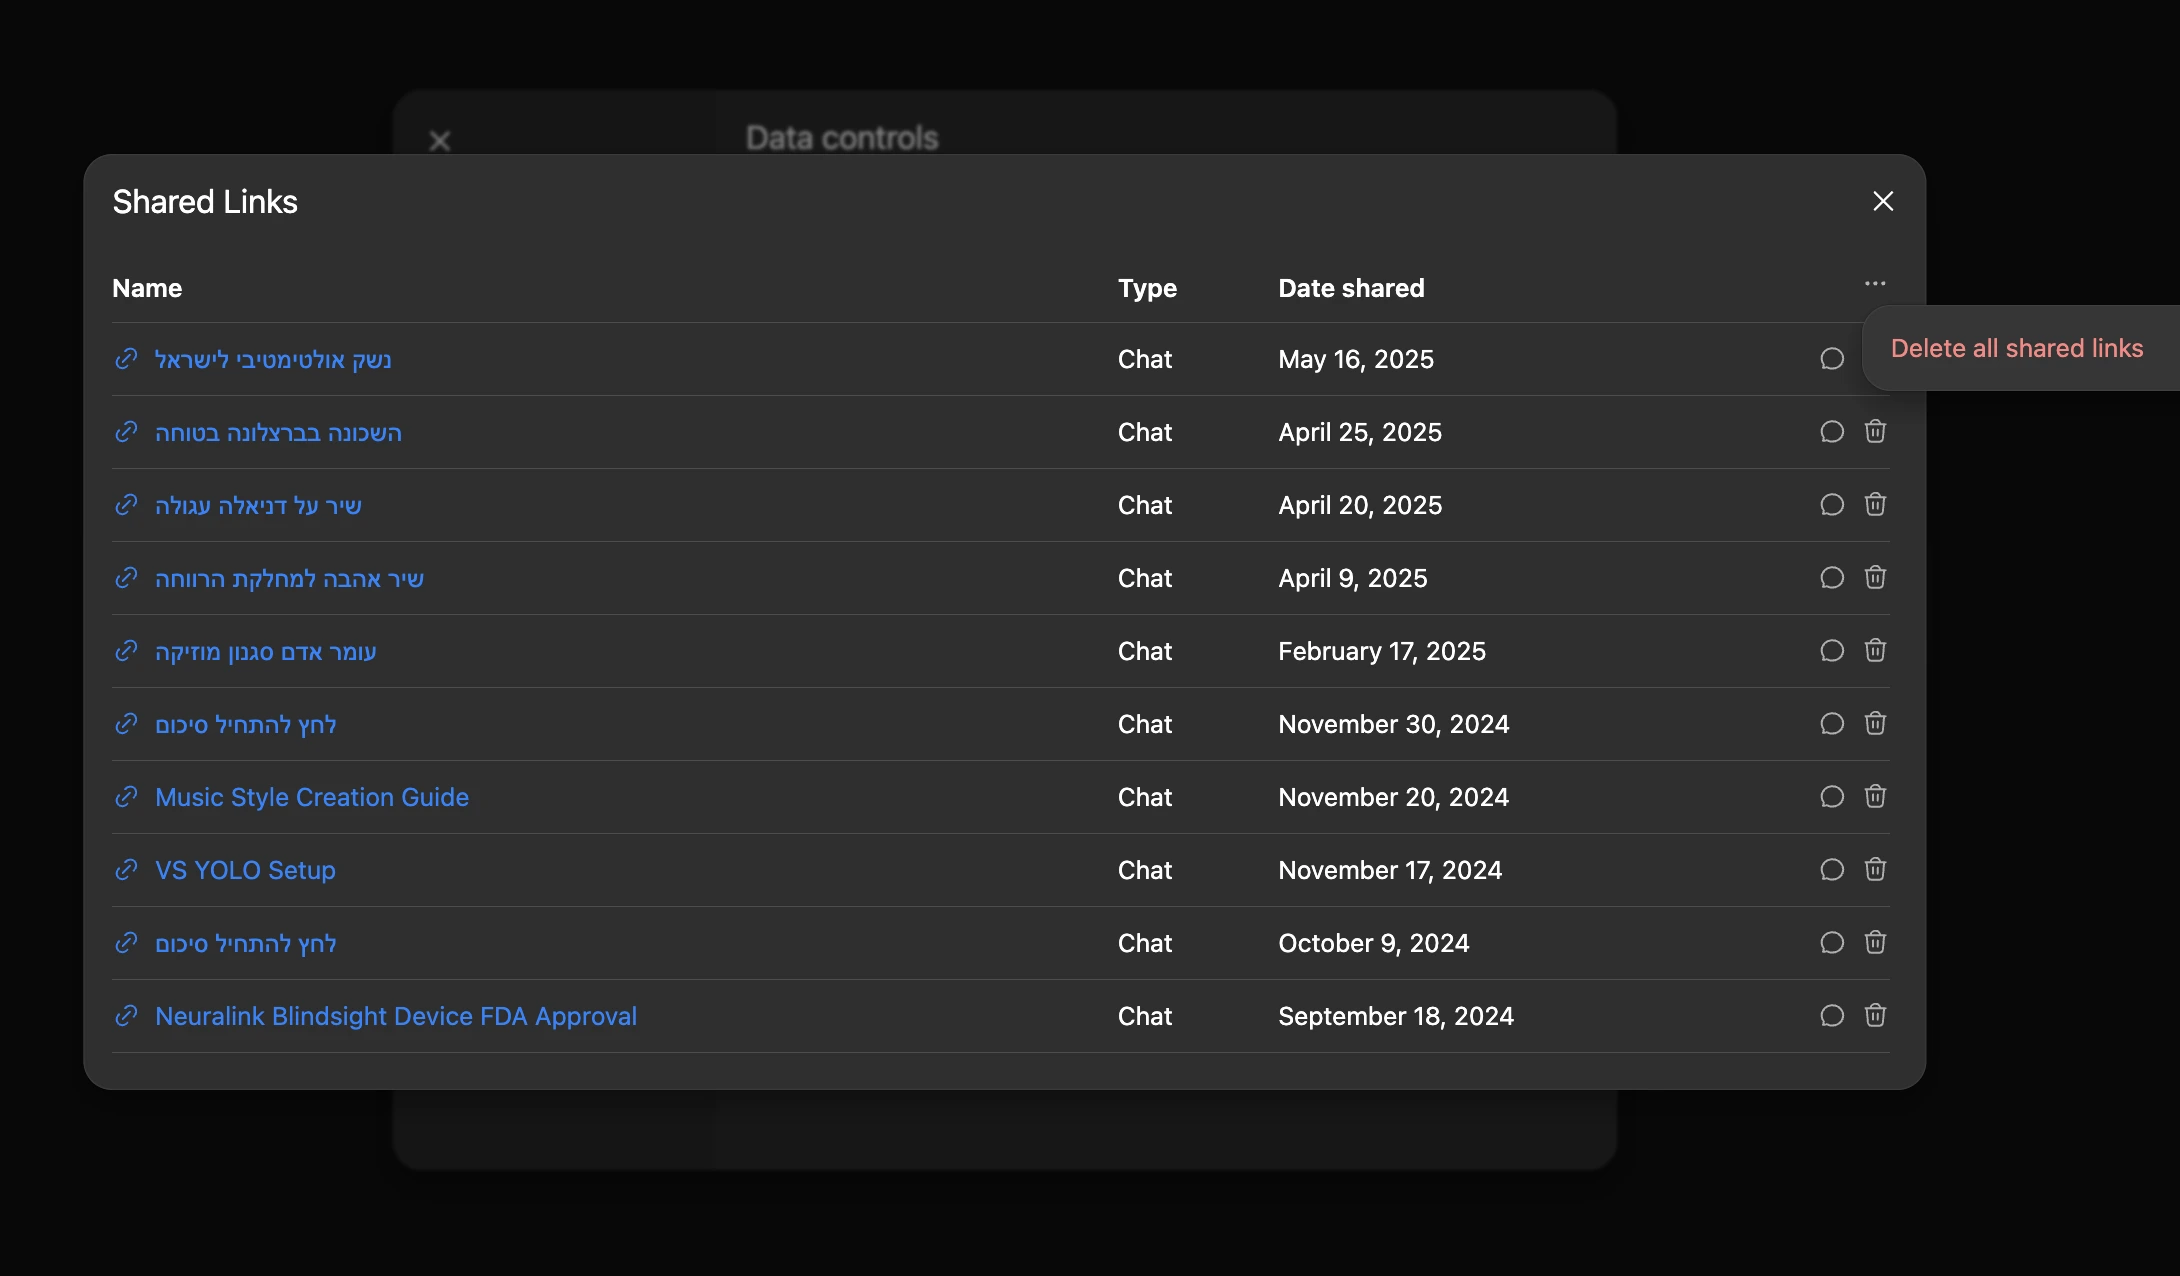View chat for the April 20, 2025 row
Image resolution: width=2180 pixels, height=1276 pixels.
click(1831, 505)
